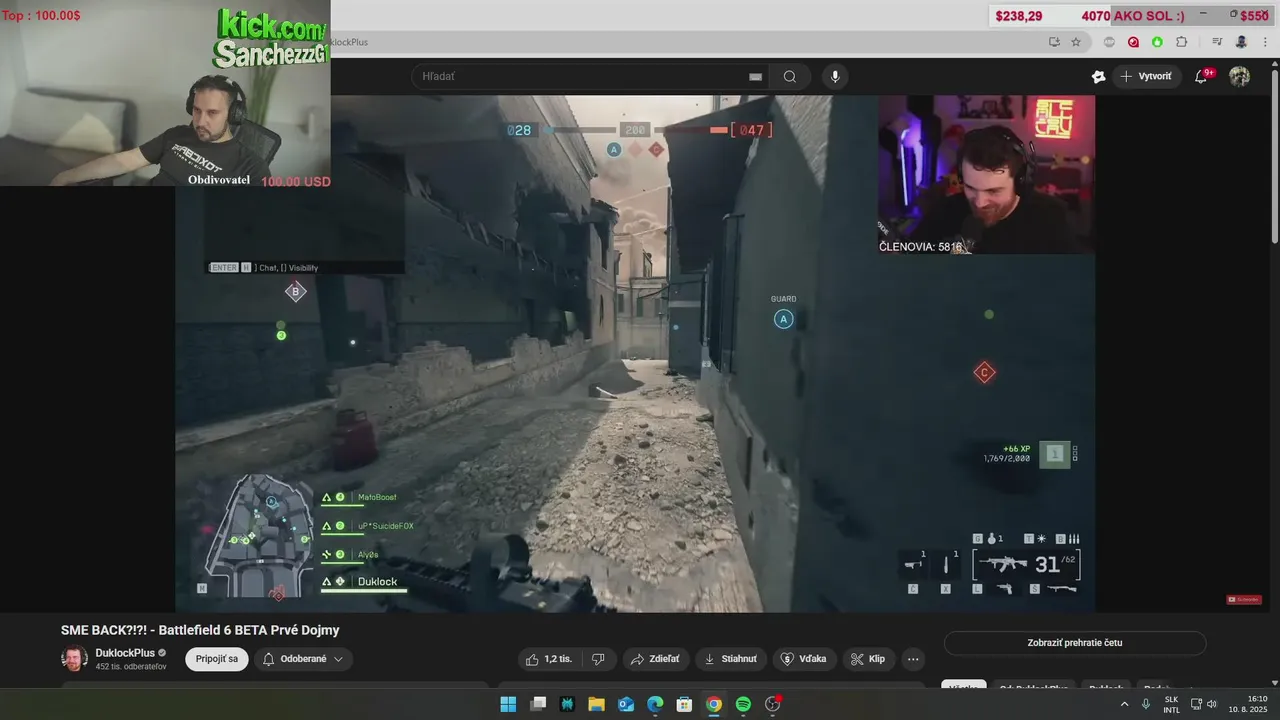This screenshot has width=1280, height=720.
Task: Click the install app icon in address bar
Action: [x=1054, y=42]
